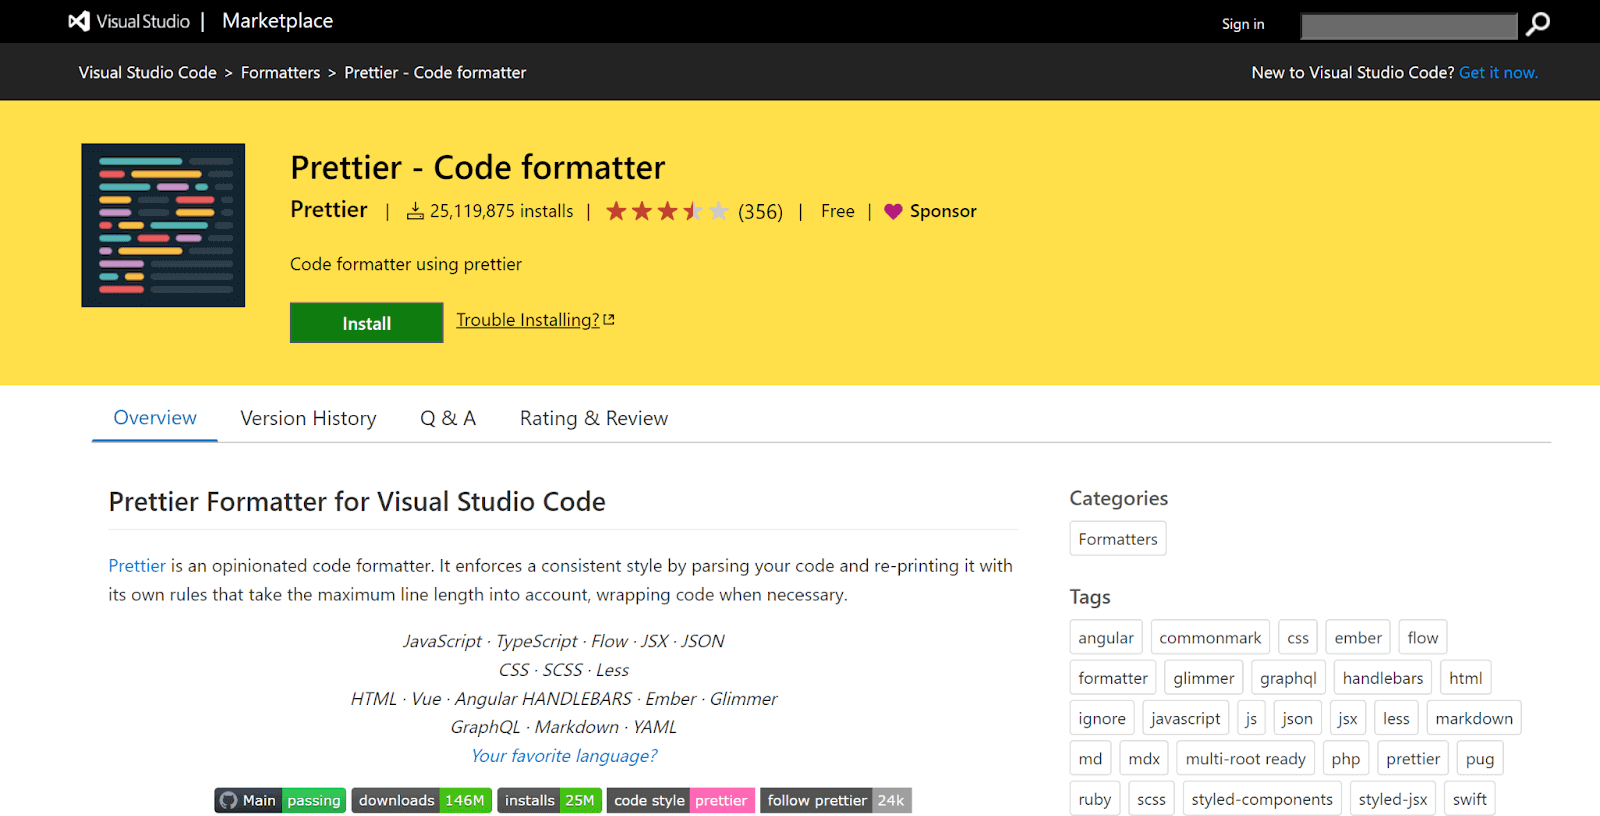1600x816 pixels.
Task: Select the graphql tag
Action: click(1288, 678)
